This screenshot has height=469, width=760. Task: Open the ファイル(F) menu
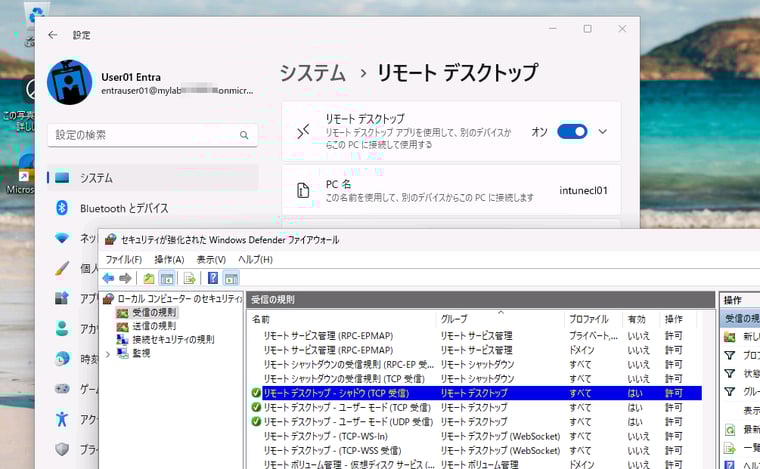(124, 259)
